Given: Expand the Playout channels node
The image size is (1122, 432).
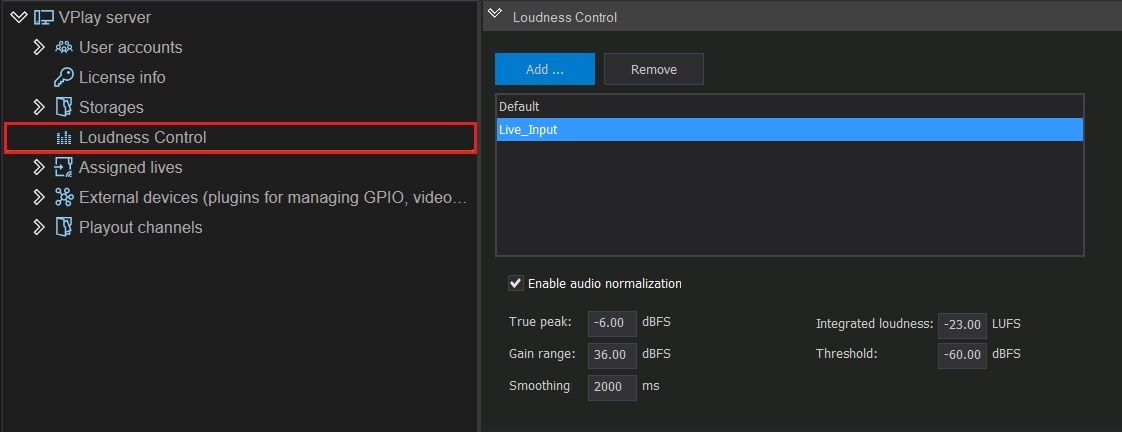Looking at the screenshot, I should 39,227.
